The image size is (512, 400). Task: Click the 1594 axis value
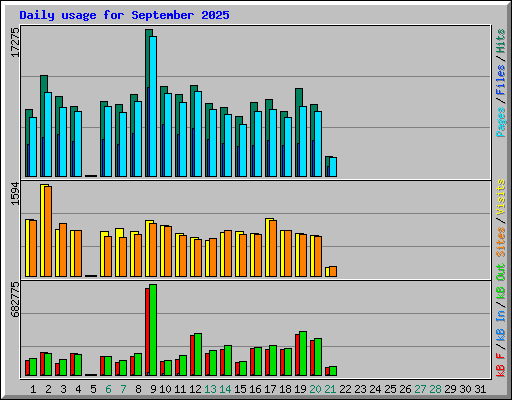tap(15, 194)
